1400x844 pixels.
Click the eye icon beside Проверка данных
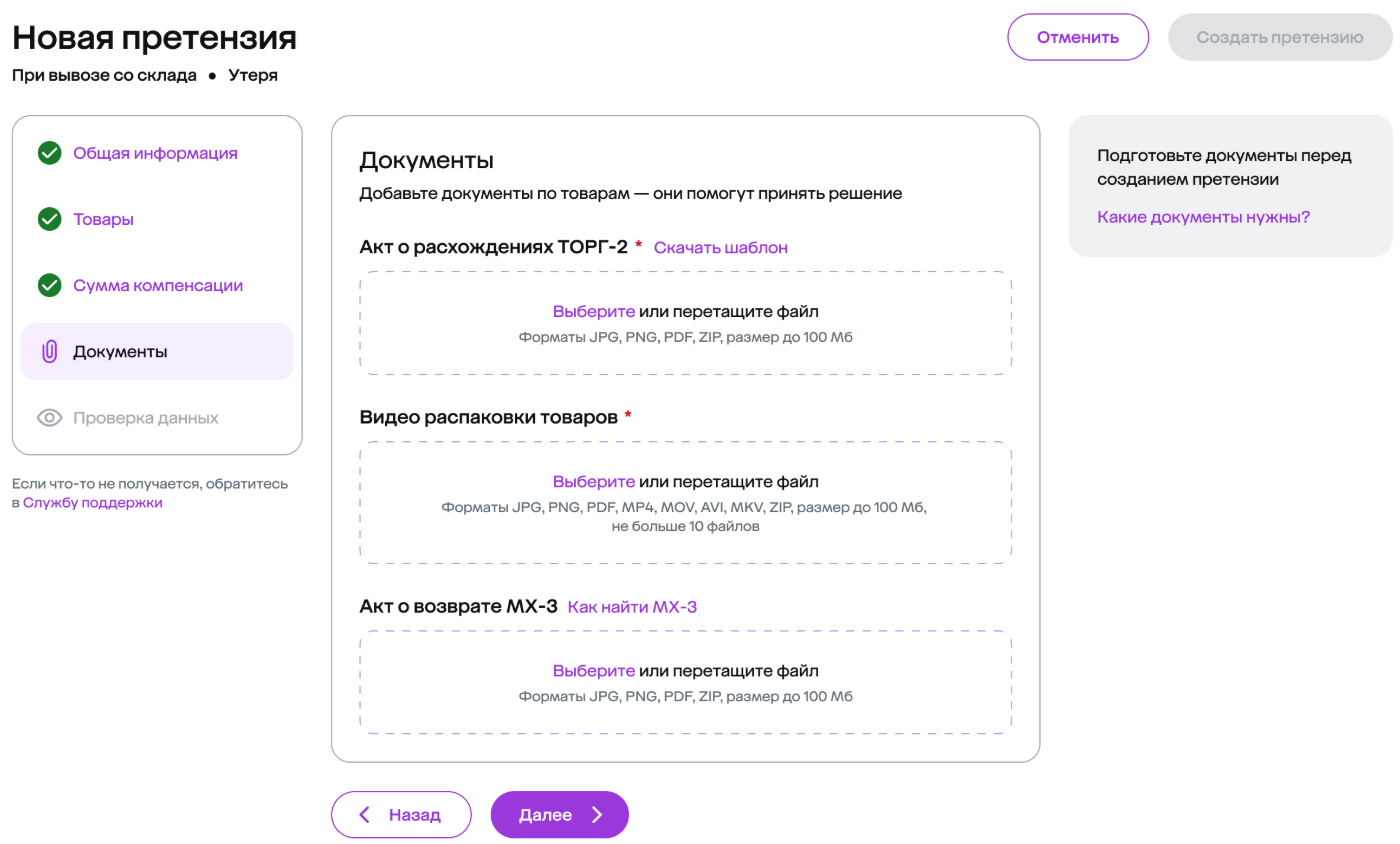click(49, 418)
